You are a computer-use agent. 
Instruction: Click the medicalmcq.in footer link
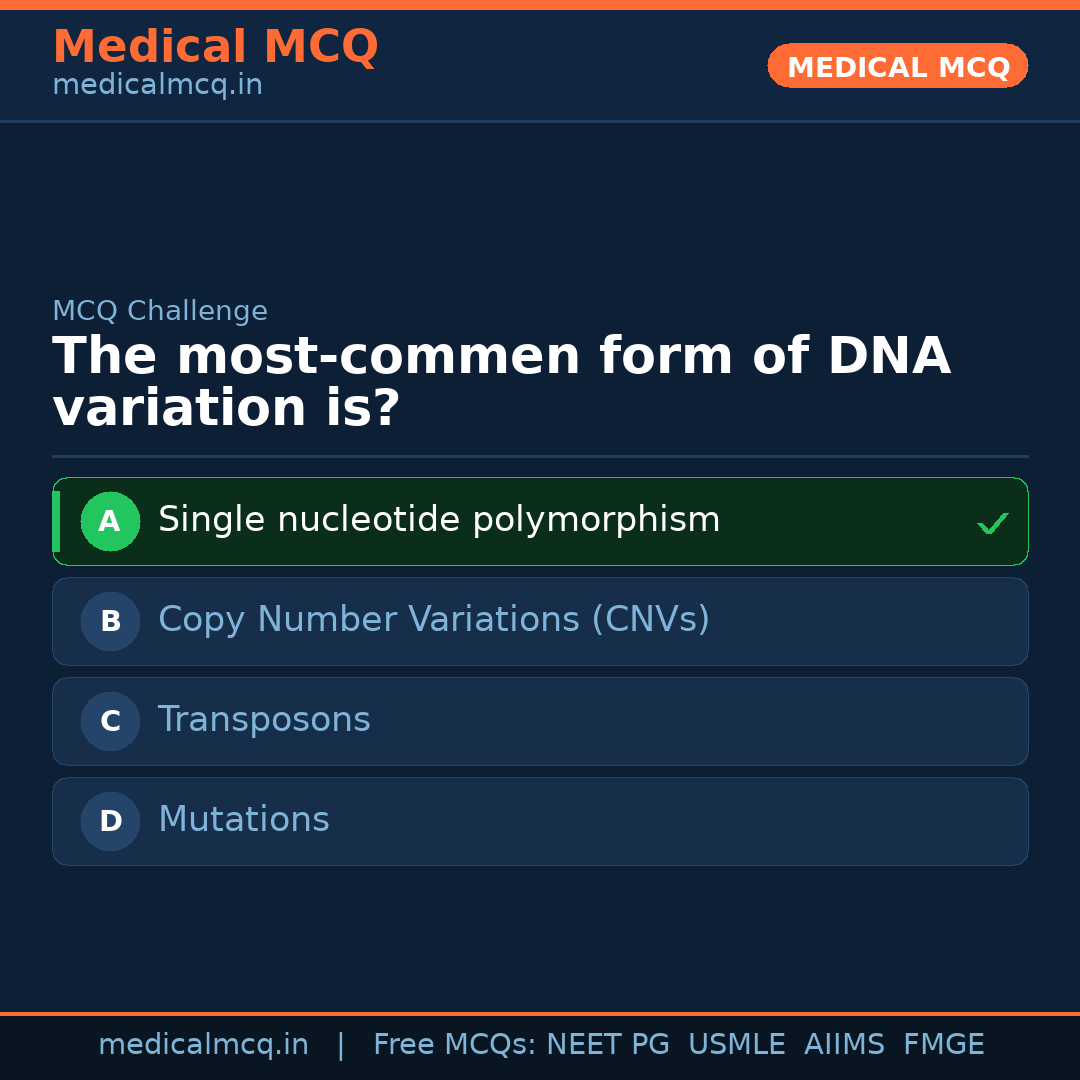click(x=204, y=1044)
